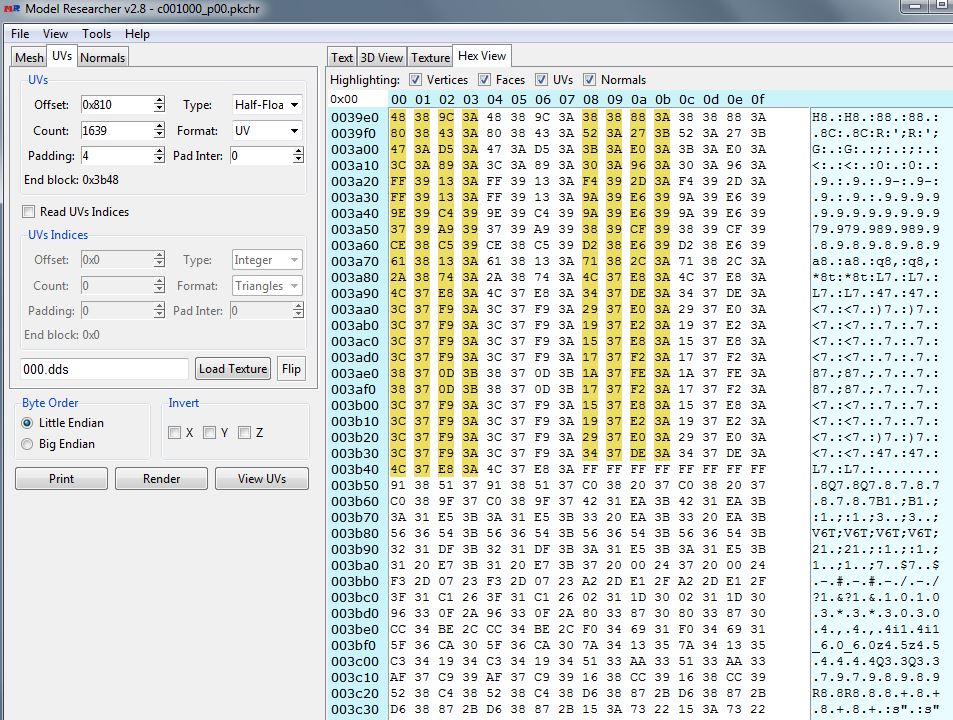
Task: Toggle Faces highlighting checkbox
Action: point(484,80)
